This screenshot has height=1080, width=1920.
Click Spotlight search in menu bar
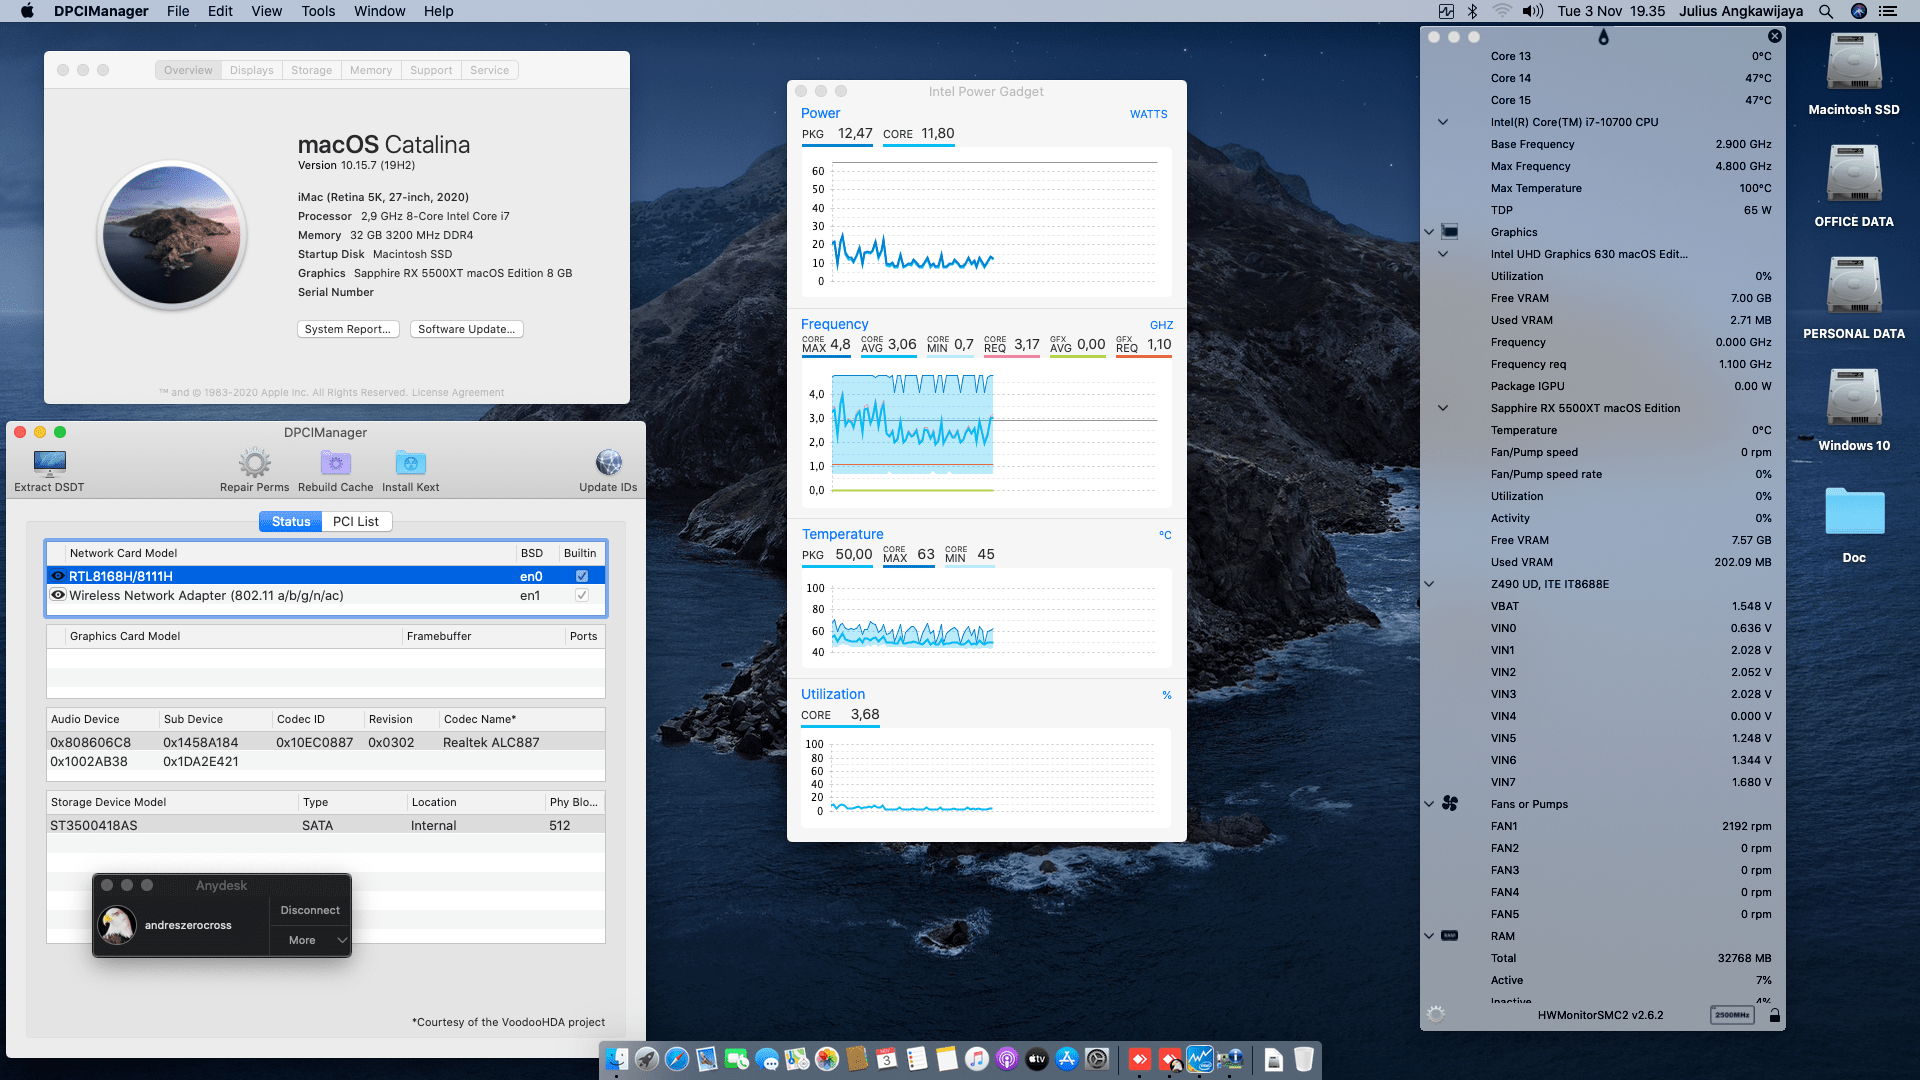point(1826,11)
